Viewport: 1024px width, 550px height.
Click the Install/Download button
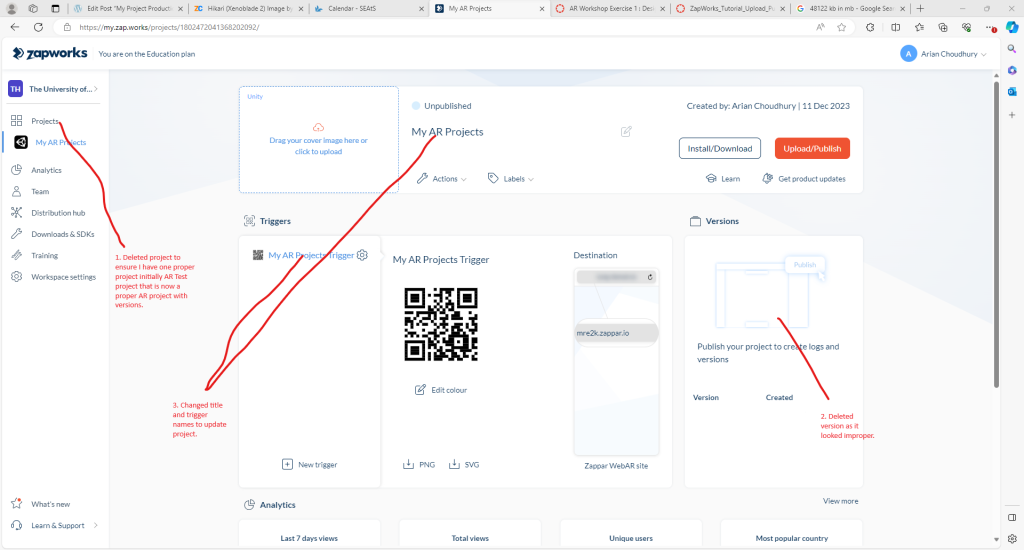(x=719, y=148)
